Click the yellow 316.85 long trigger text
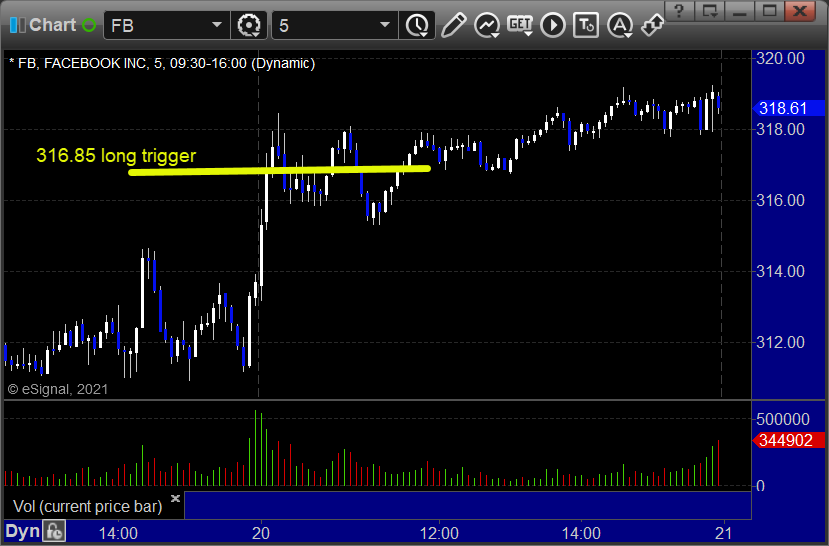This screenshot has width=829, height=546. [x=116, y=155]
